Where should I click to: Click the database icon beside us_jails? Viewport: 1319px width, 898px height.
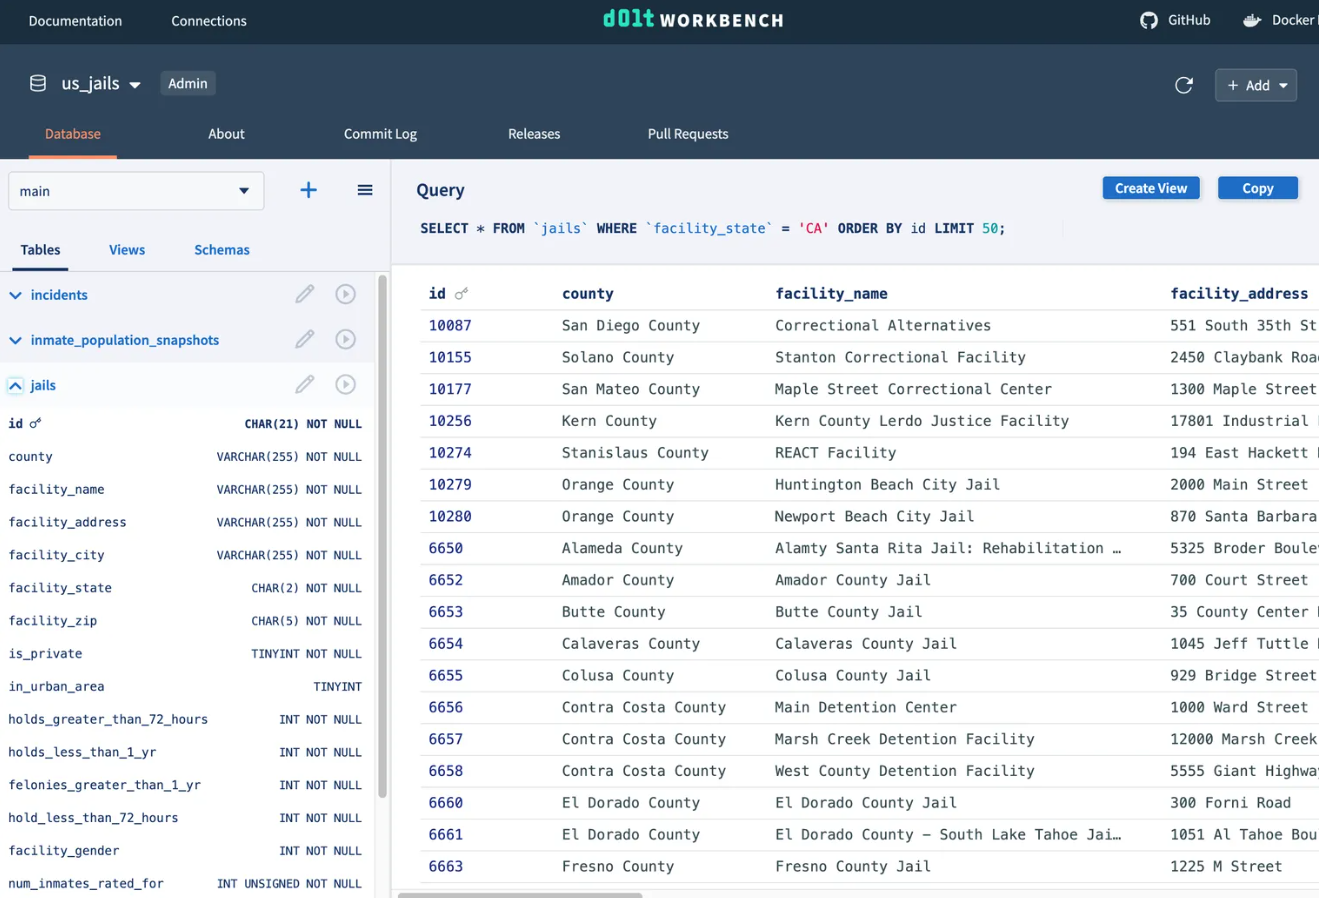click(38, 83)
